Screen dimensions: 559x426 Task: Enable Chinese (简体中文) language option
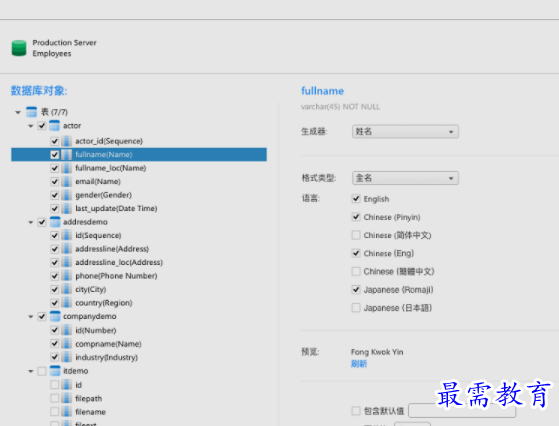[356, 235]
